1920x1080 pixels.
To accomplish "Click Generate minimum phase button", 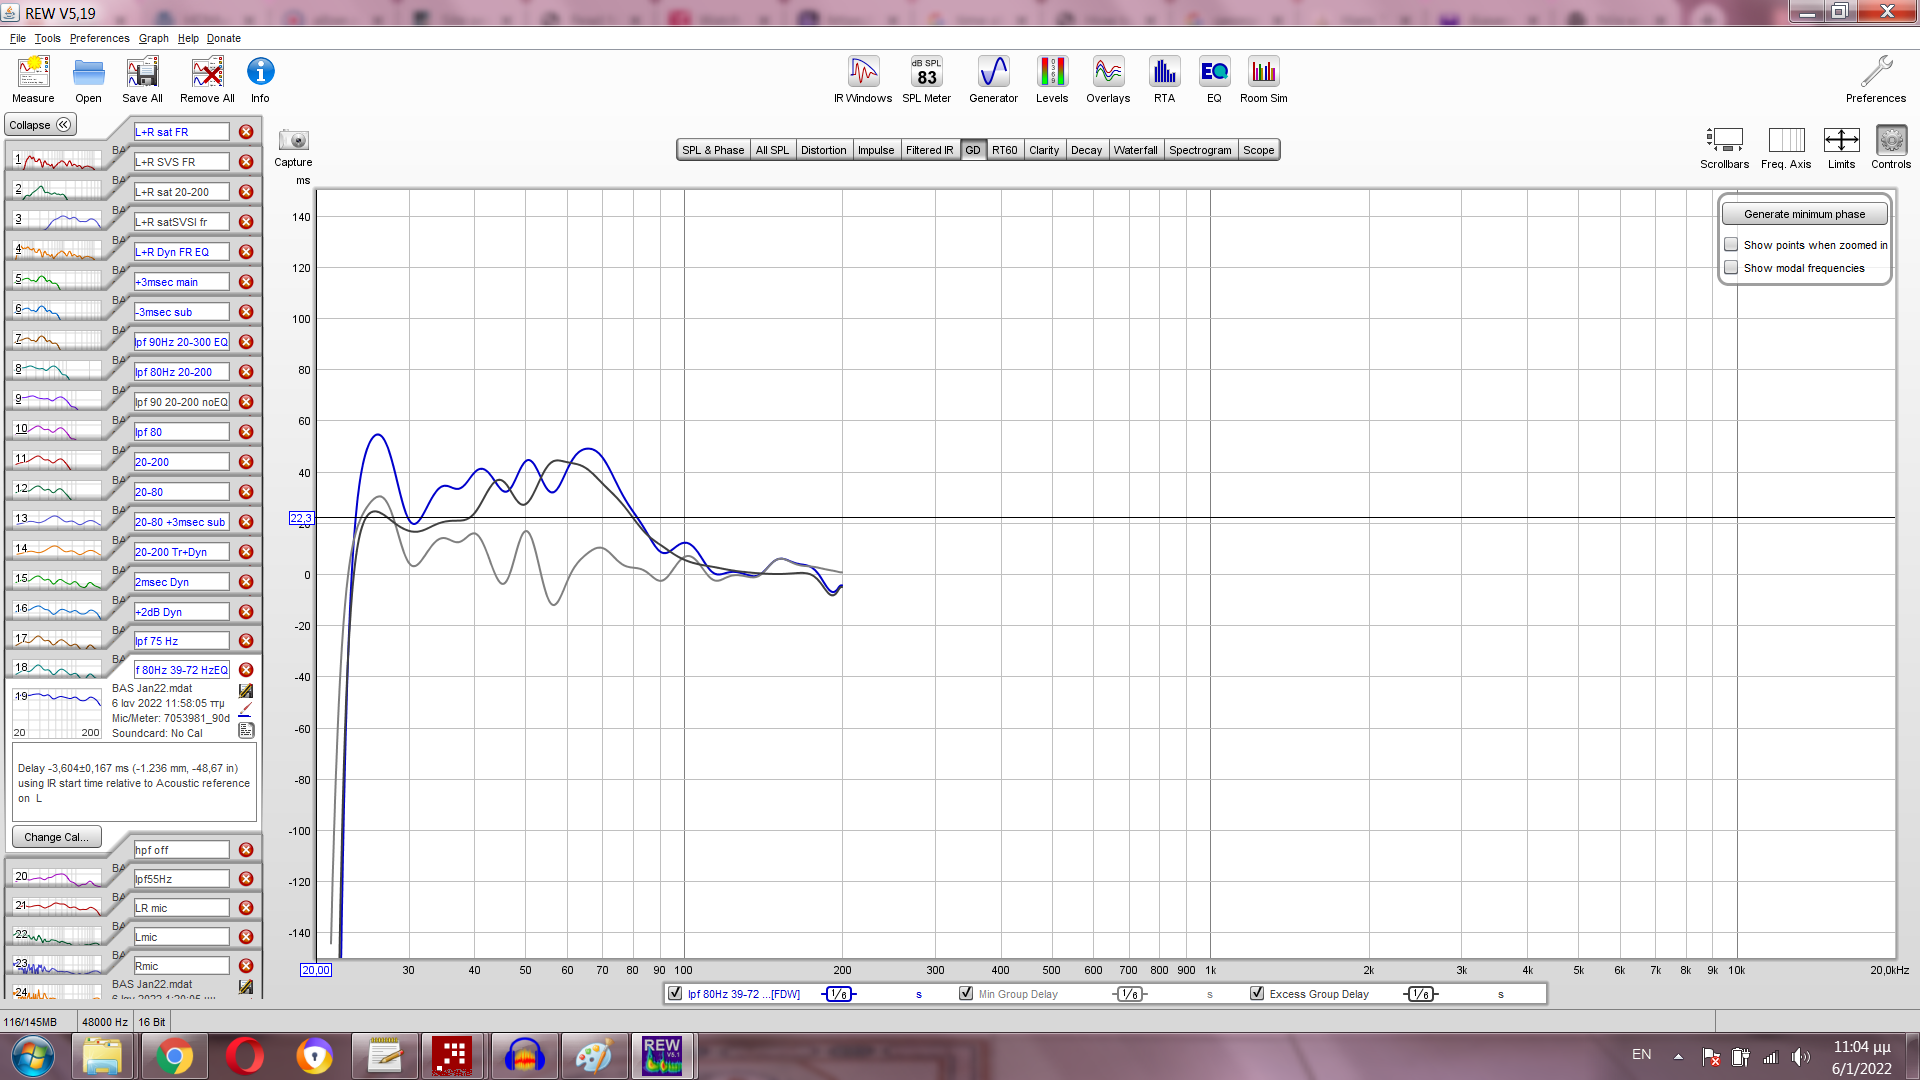I will click(1804, 214).
